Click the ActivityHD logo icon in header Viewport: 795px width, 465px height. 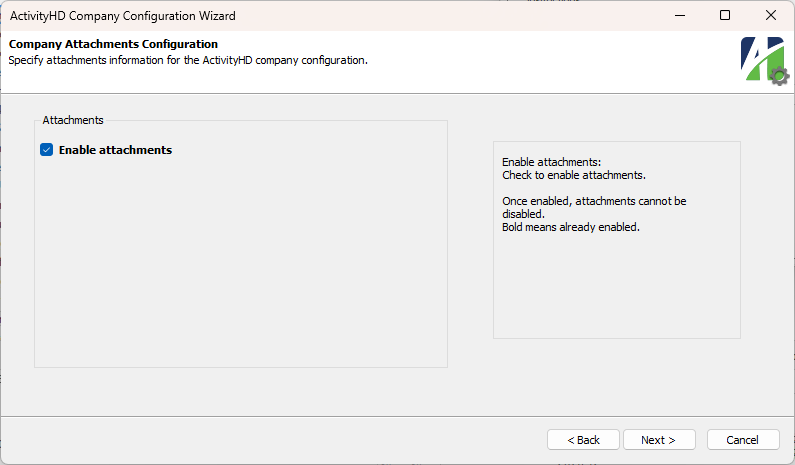(762, 59)
